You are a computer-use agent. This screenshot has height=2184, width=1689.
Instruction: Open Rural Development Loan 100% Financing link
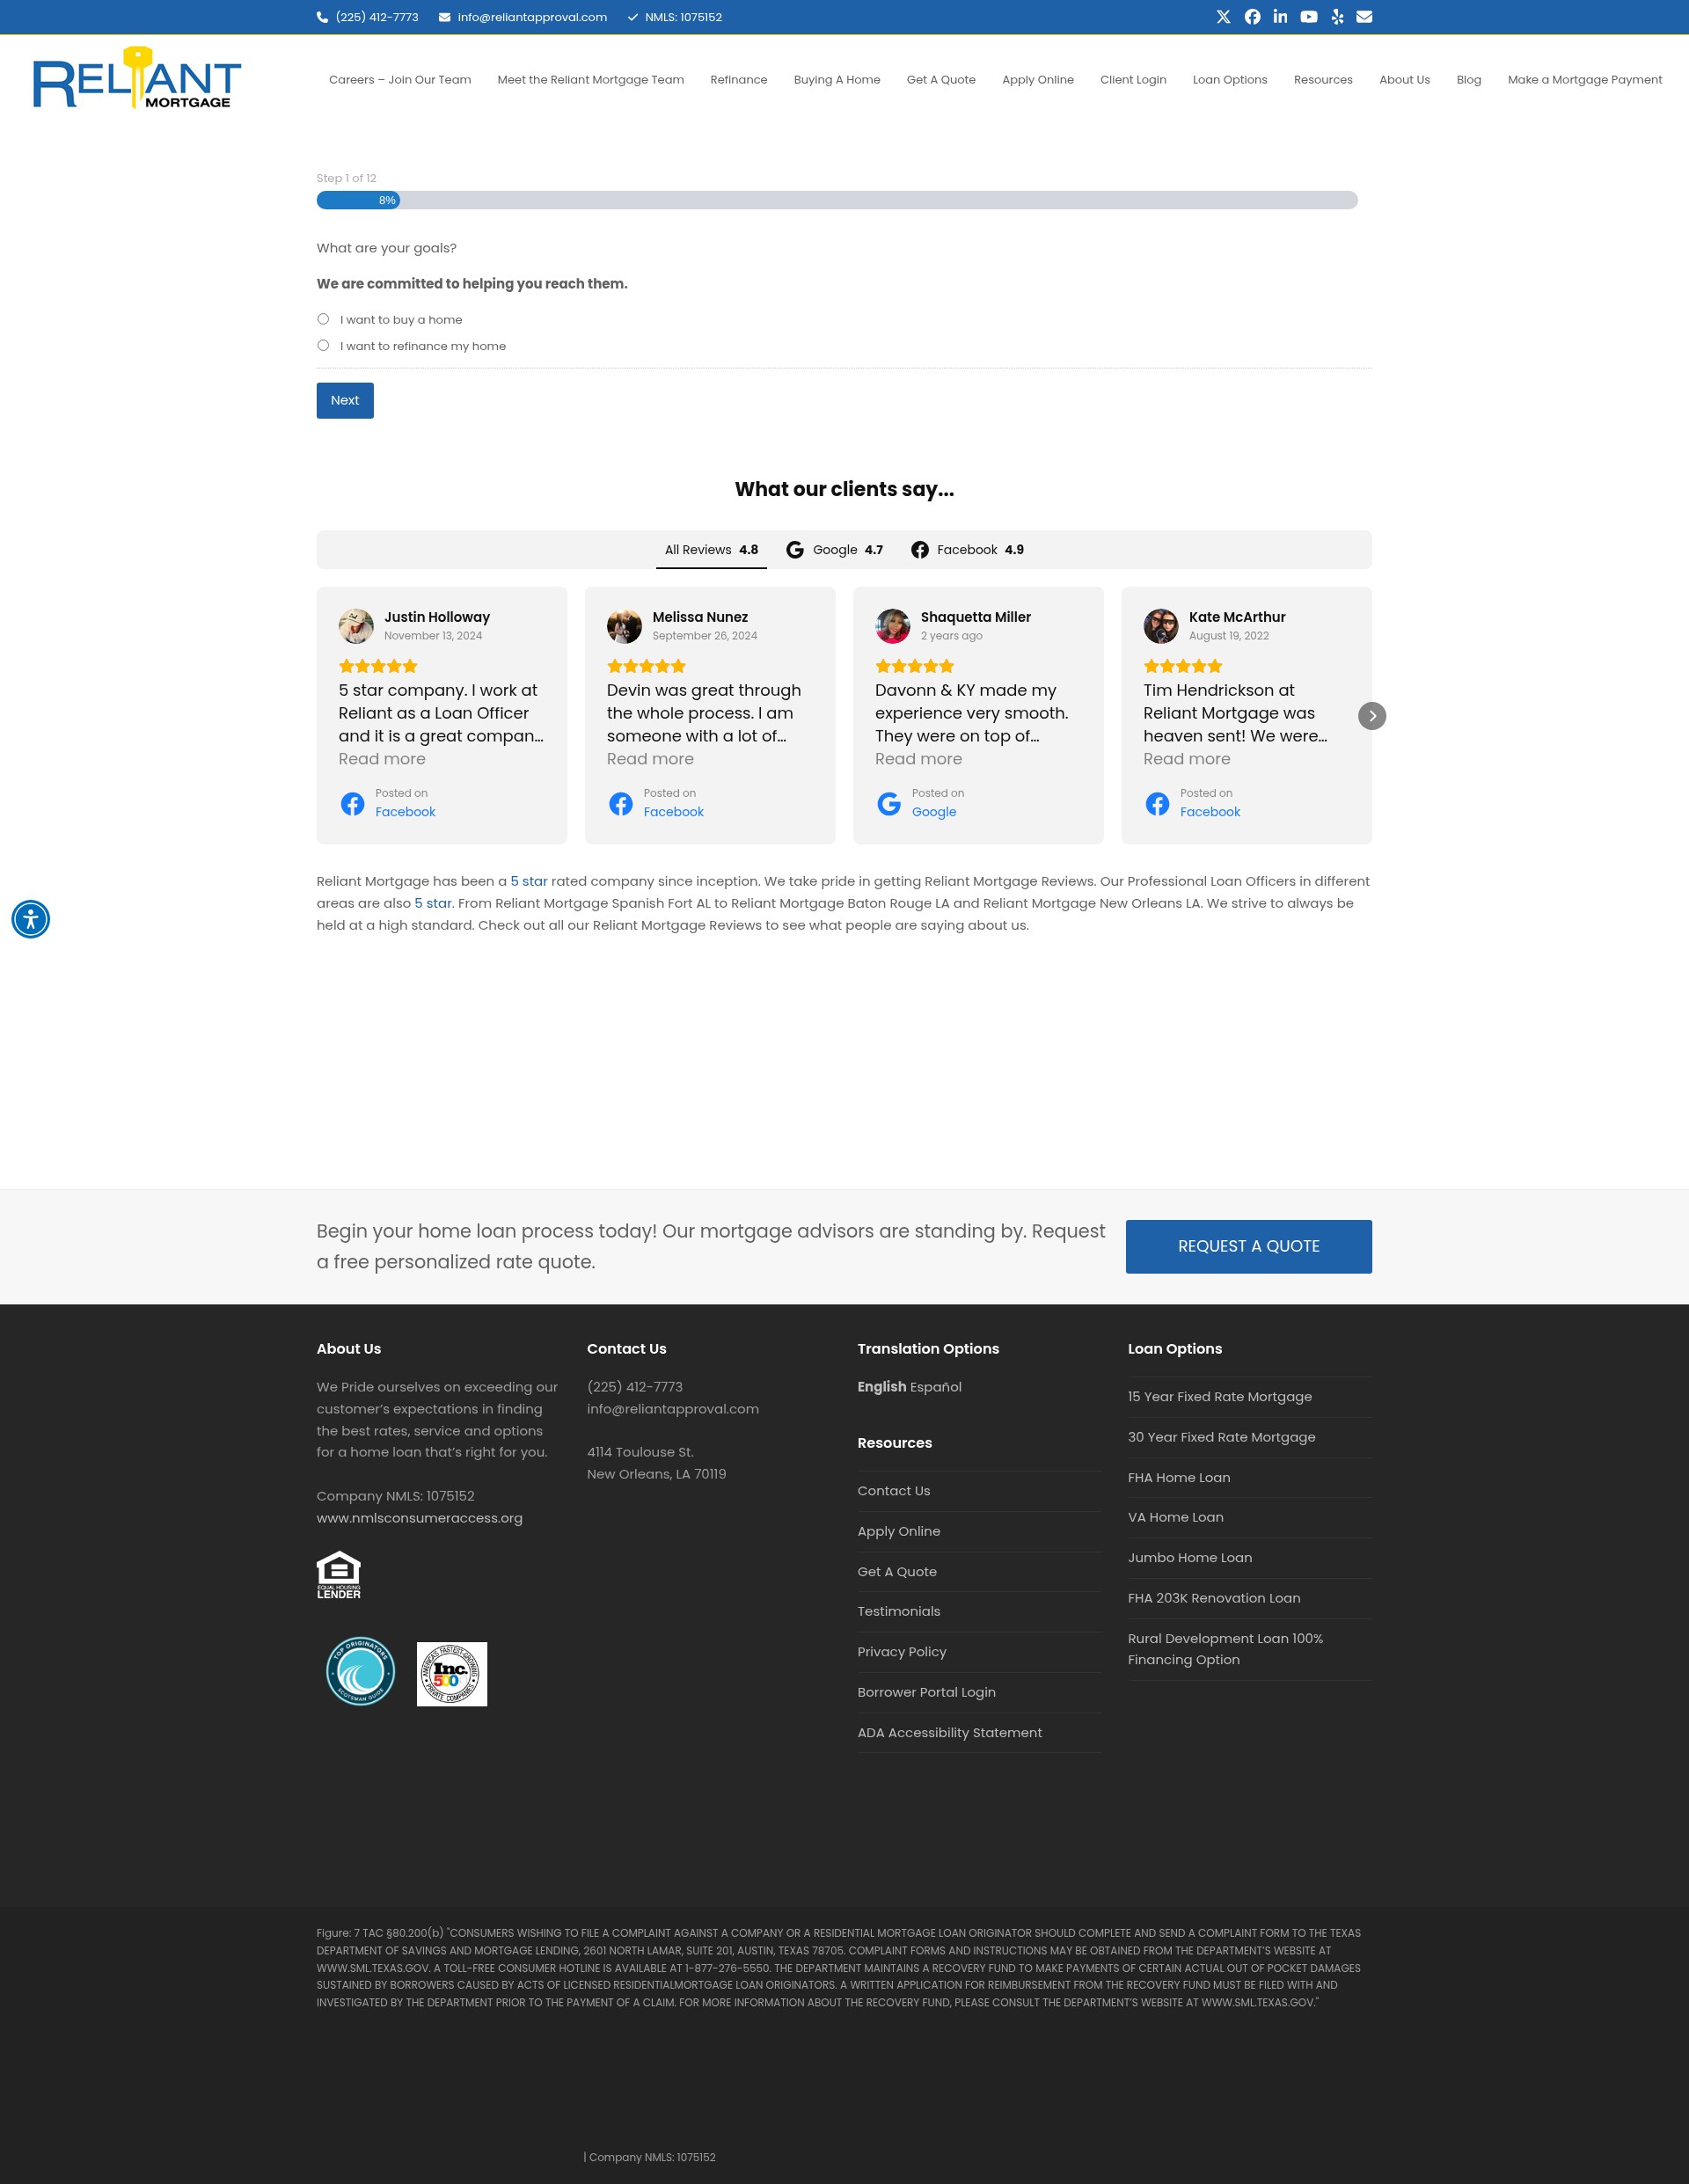coord(1226,1649)
